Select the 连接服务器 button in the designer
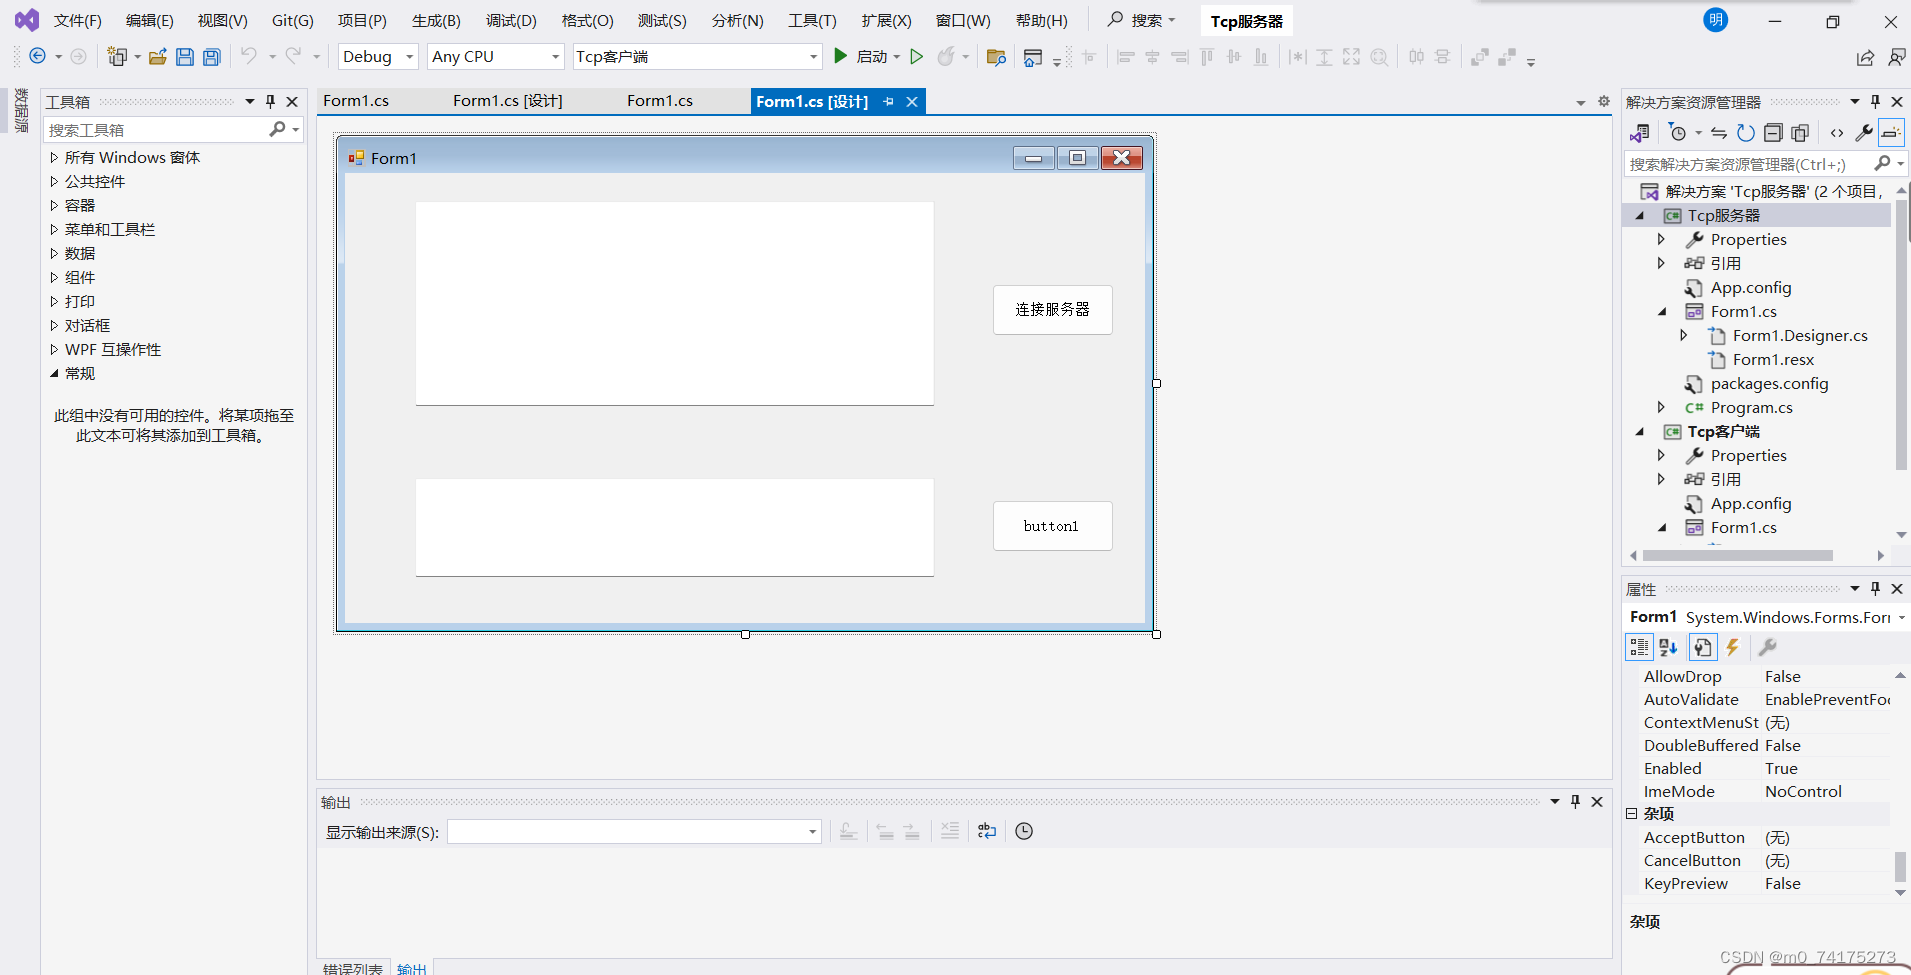Image resolution: width=1911 pixels, height=975 pixels. (1052, 309)
